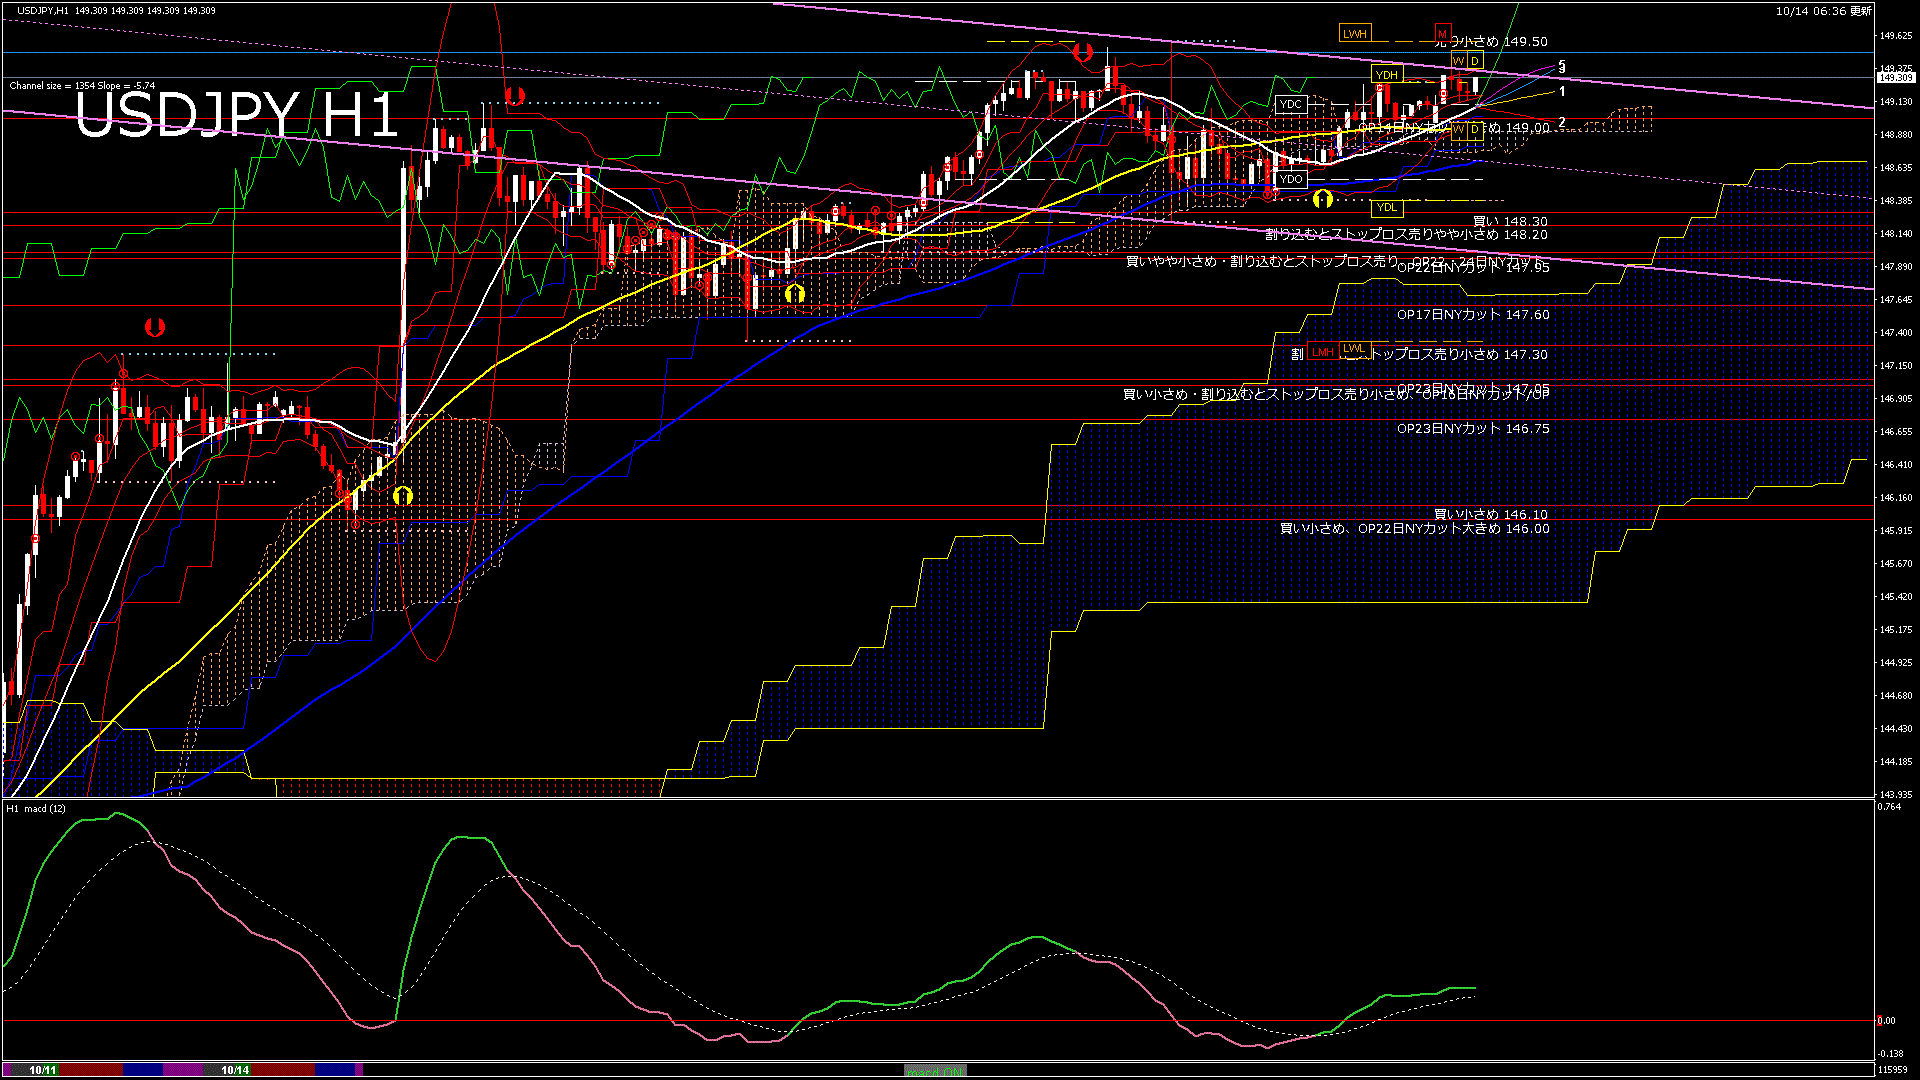Screen dimensions: 1920x1080
Task: Click the red sell arrow near LWH
Action: (1083, 52)
